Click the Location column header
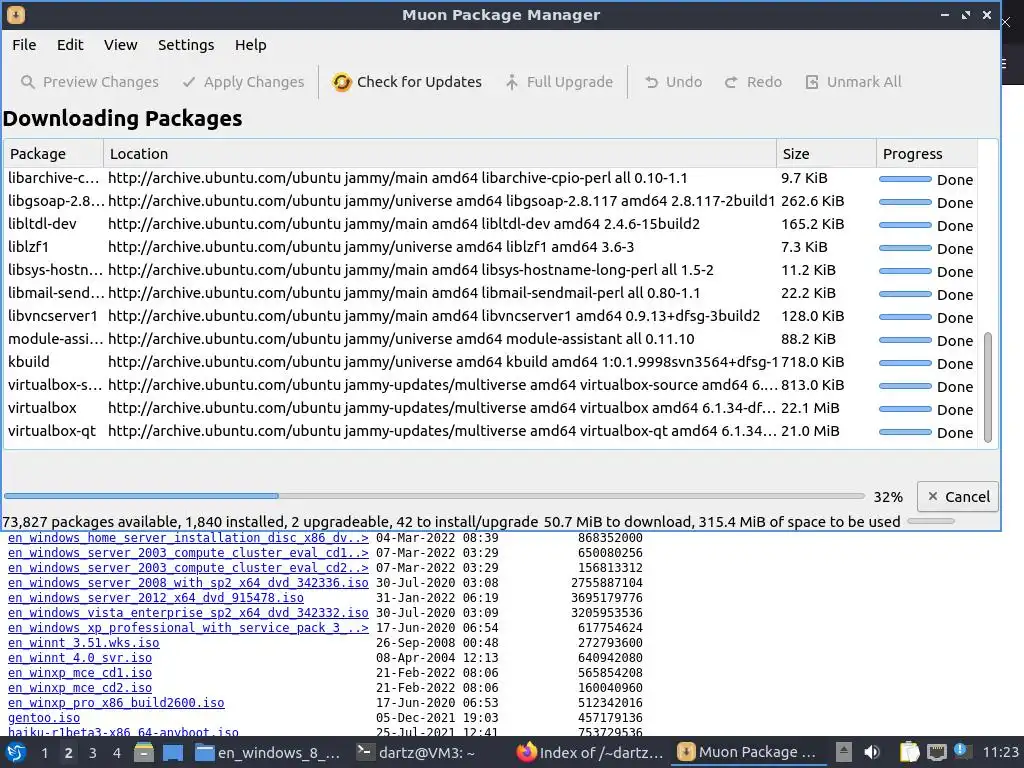1024x768 pixels. [x=440, y=154]
